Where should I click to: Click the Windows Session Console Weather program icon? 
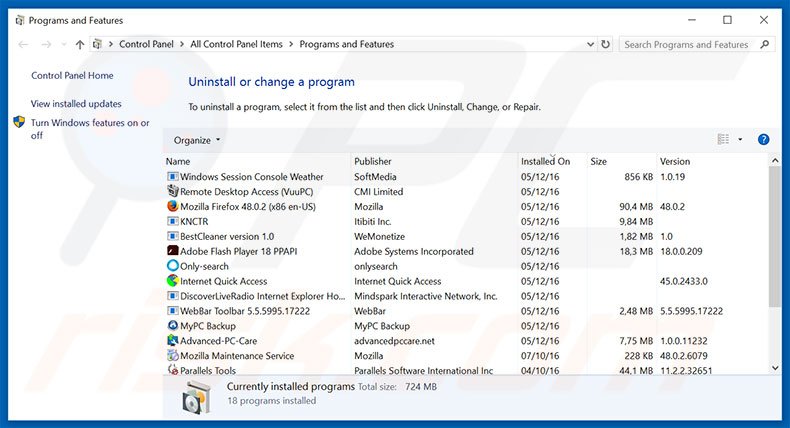coord(172,177)
